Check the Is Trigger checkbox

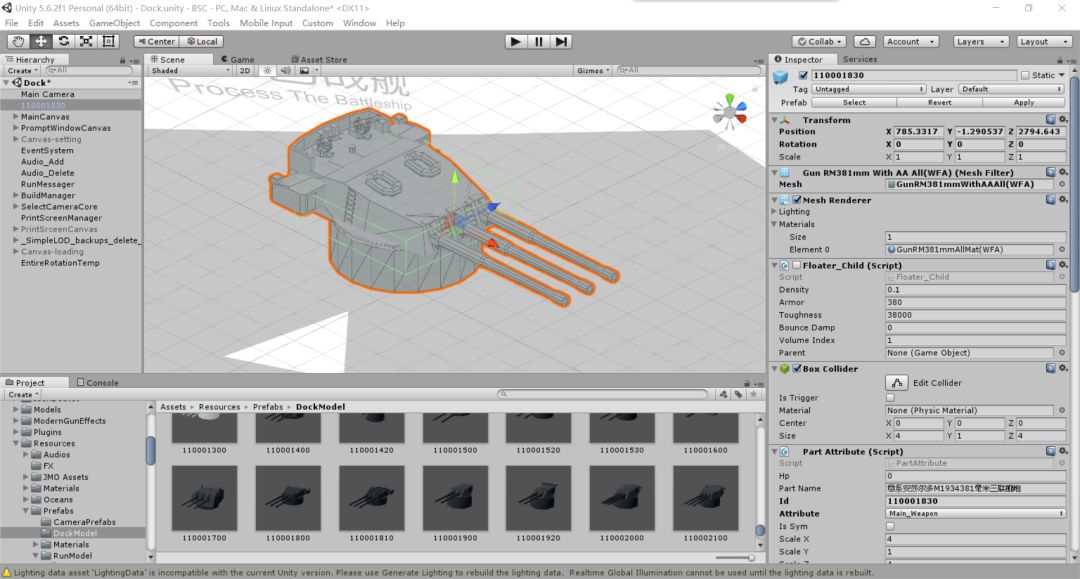coord(890,397)
